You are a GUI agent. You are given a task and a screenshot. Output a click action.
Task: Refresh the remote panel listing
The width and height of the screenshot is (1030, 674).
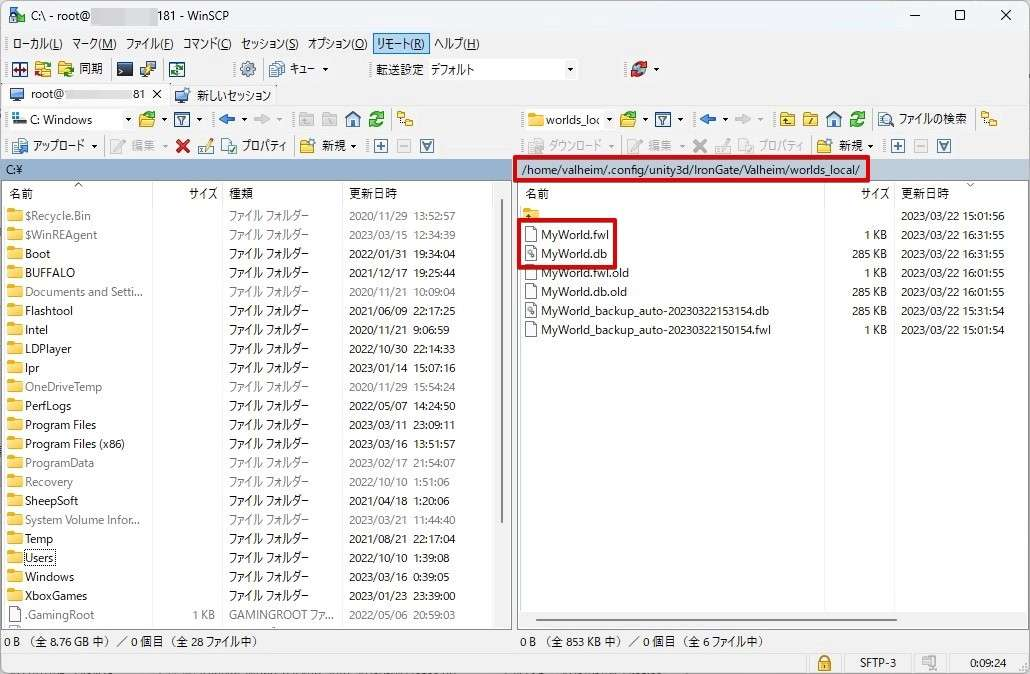pos(857,119)
